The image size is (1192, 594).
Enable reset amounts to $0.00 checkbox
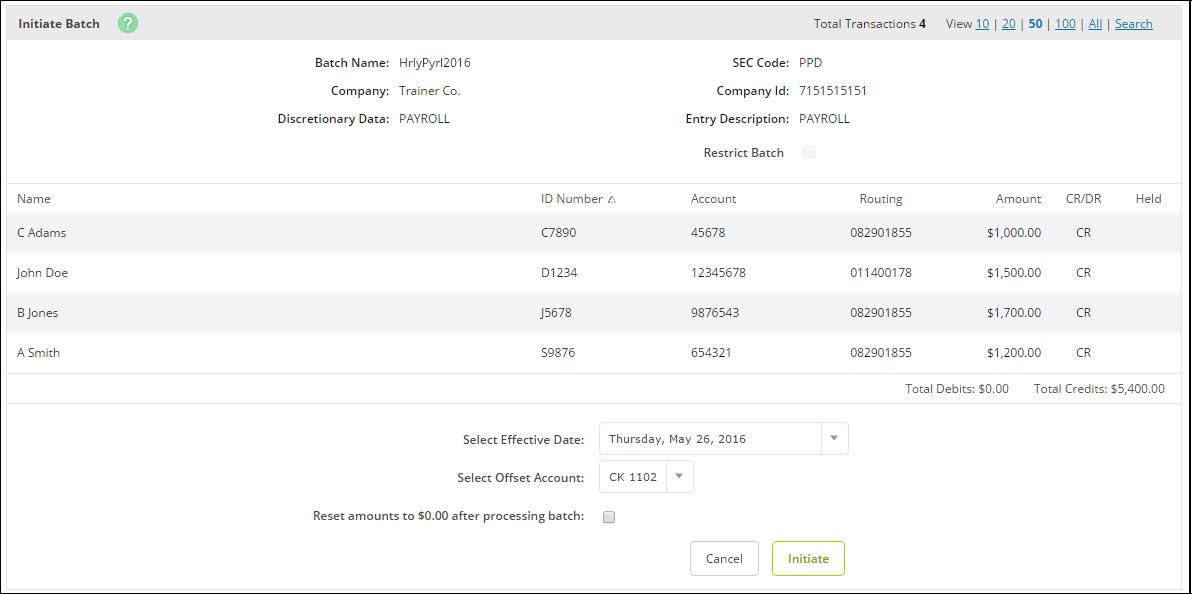(608, 517)
